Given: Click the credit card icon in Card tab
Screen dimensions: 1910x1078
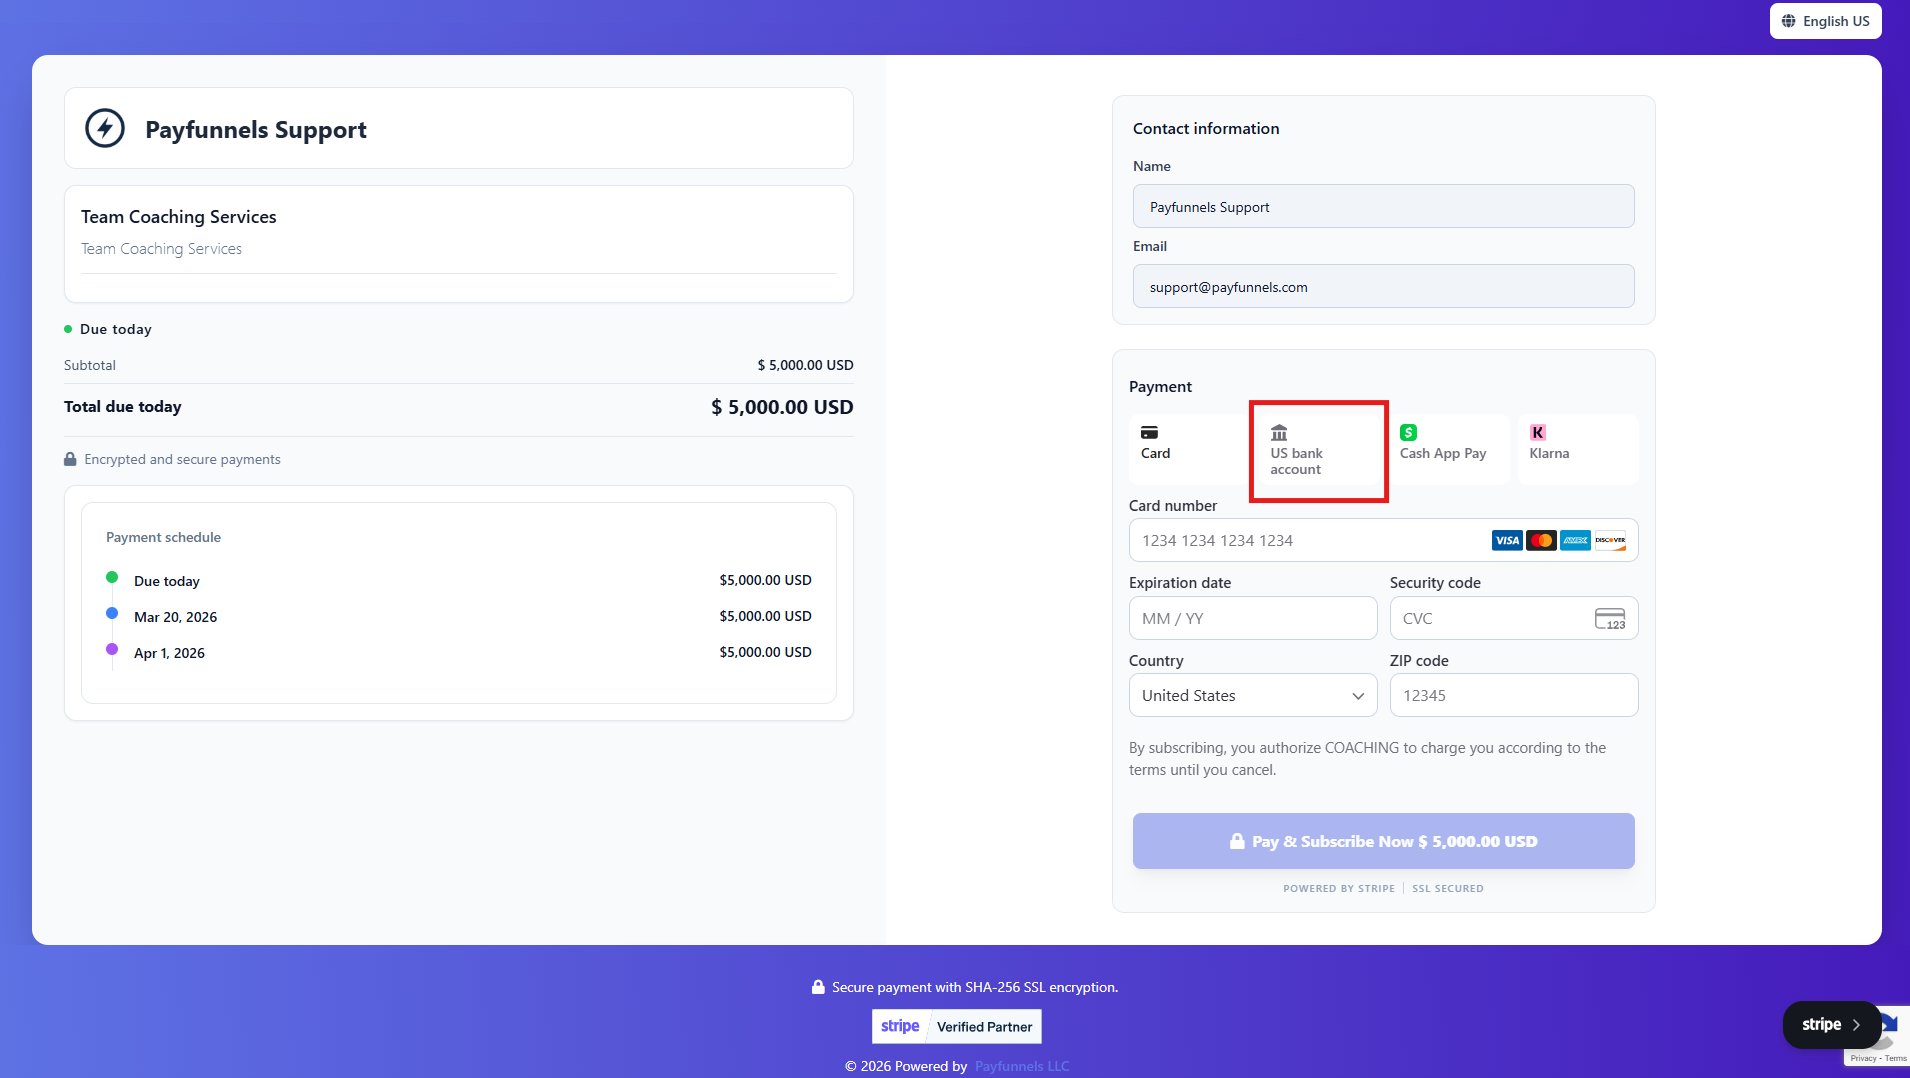Looking at the screenshot, I should 1150,433.
